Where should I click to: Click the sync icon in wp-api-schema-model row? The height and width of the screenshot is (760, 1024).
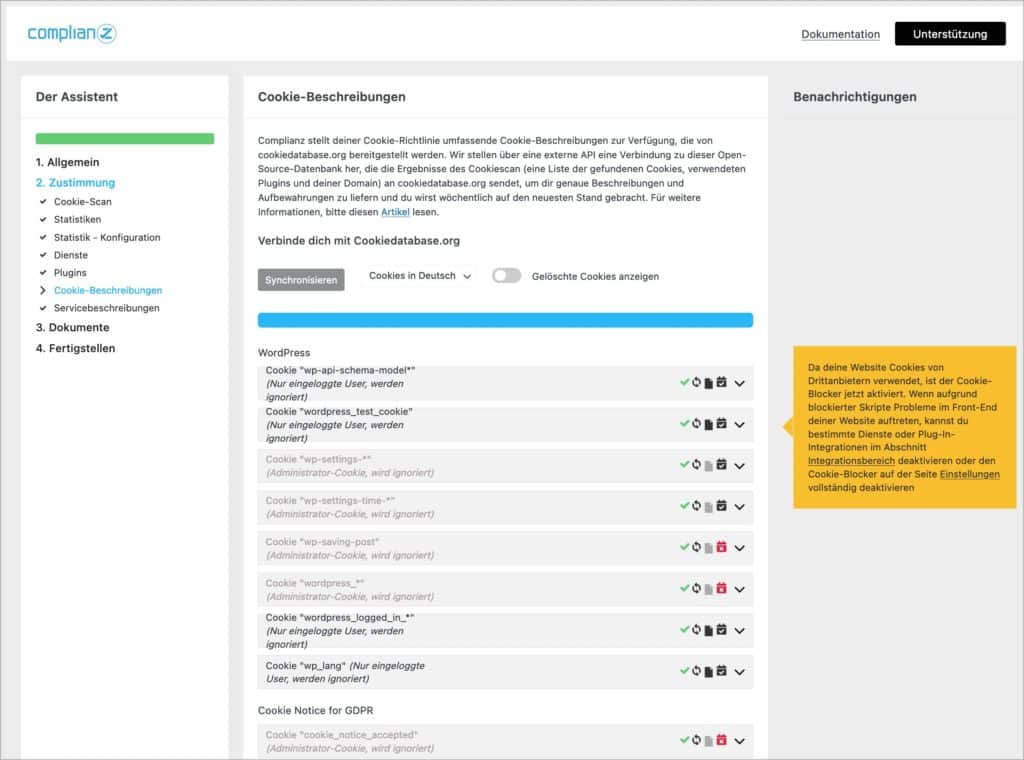(696, 382)
